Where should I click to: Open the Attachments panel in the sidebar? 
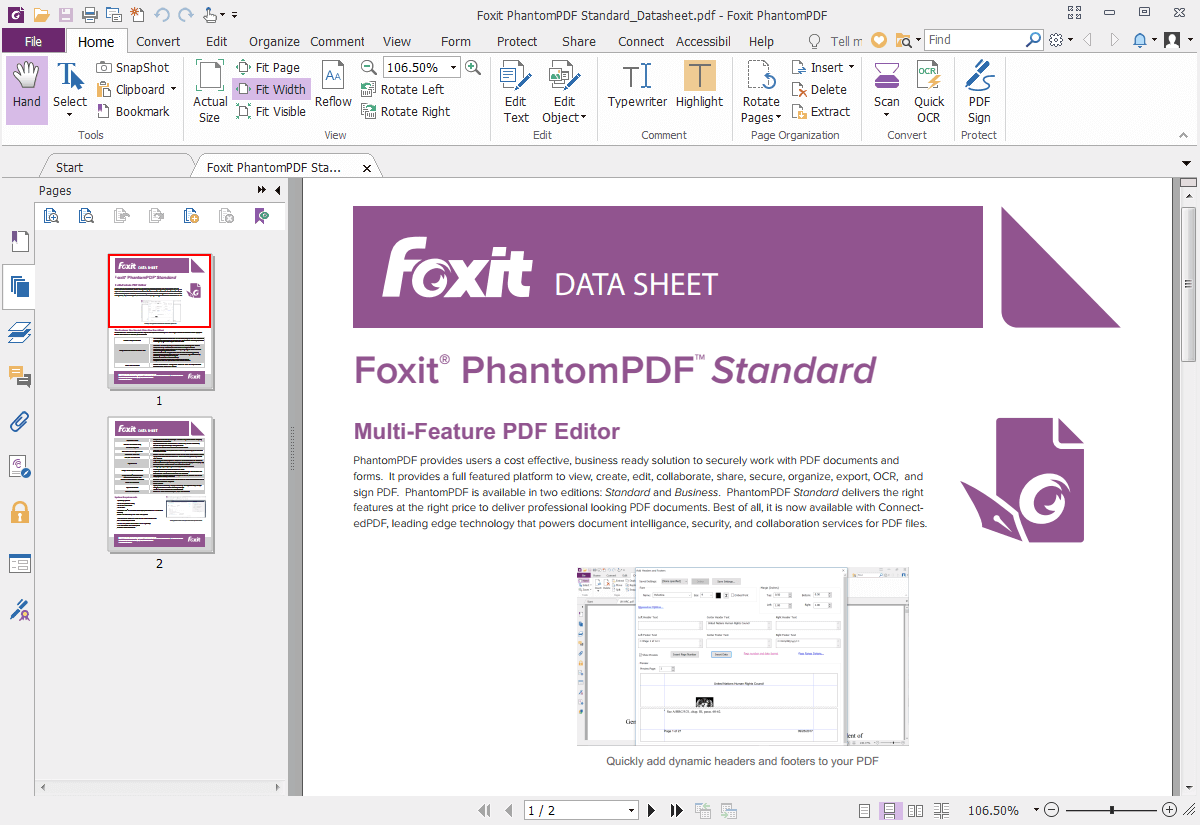coord(18,421)
